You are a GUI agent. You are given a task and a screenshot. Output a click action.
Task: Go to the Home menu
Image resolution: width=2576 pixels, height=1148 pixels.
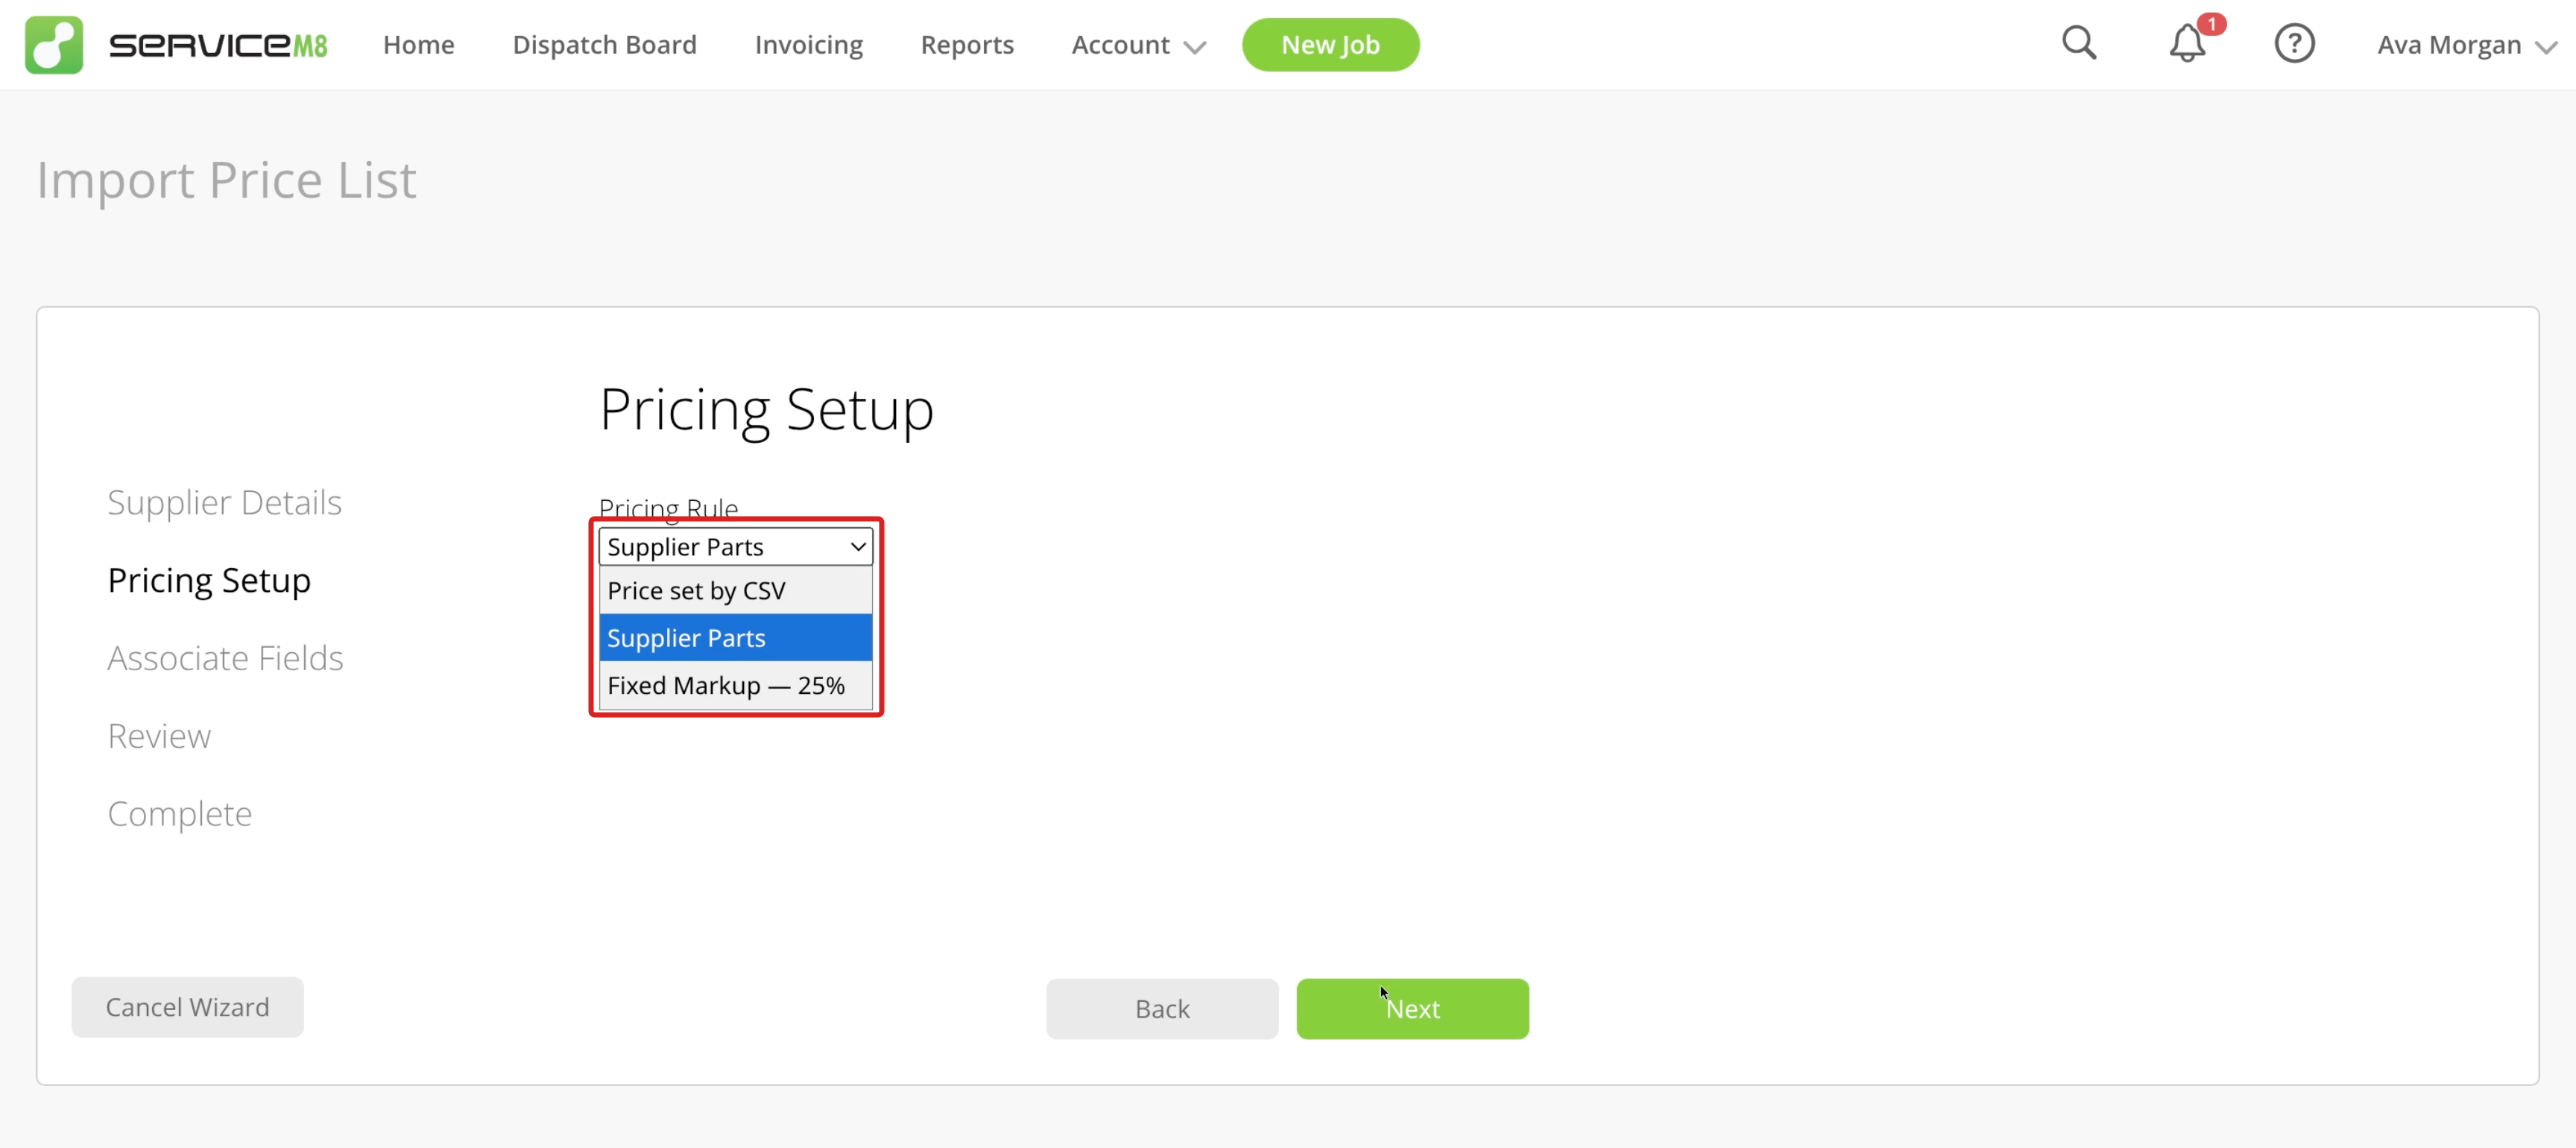[418, 45]
